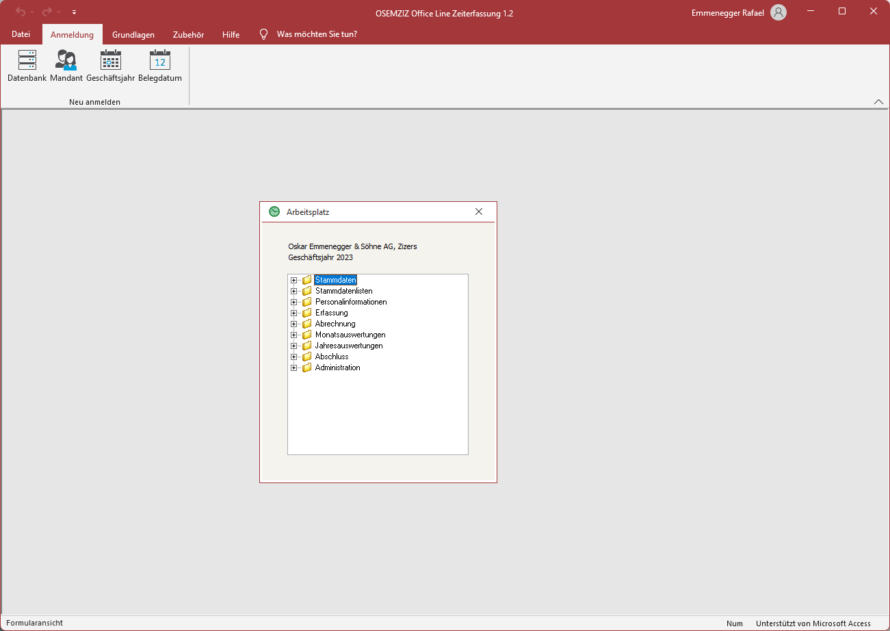Click the Undo arrow in quick access toolbar
Screen dimensions: 890x631
(x=21, y=12)
